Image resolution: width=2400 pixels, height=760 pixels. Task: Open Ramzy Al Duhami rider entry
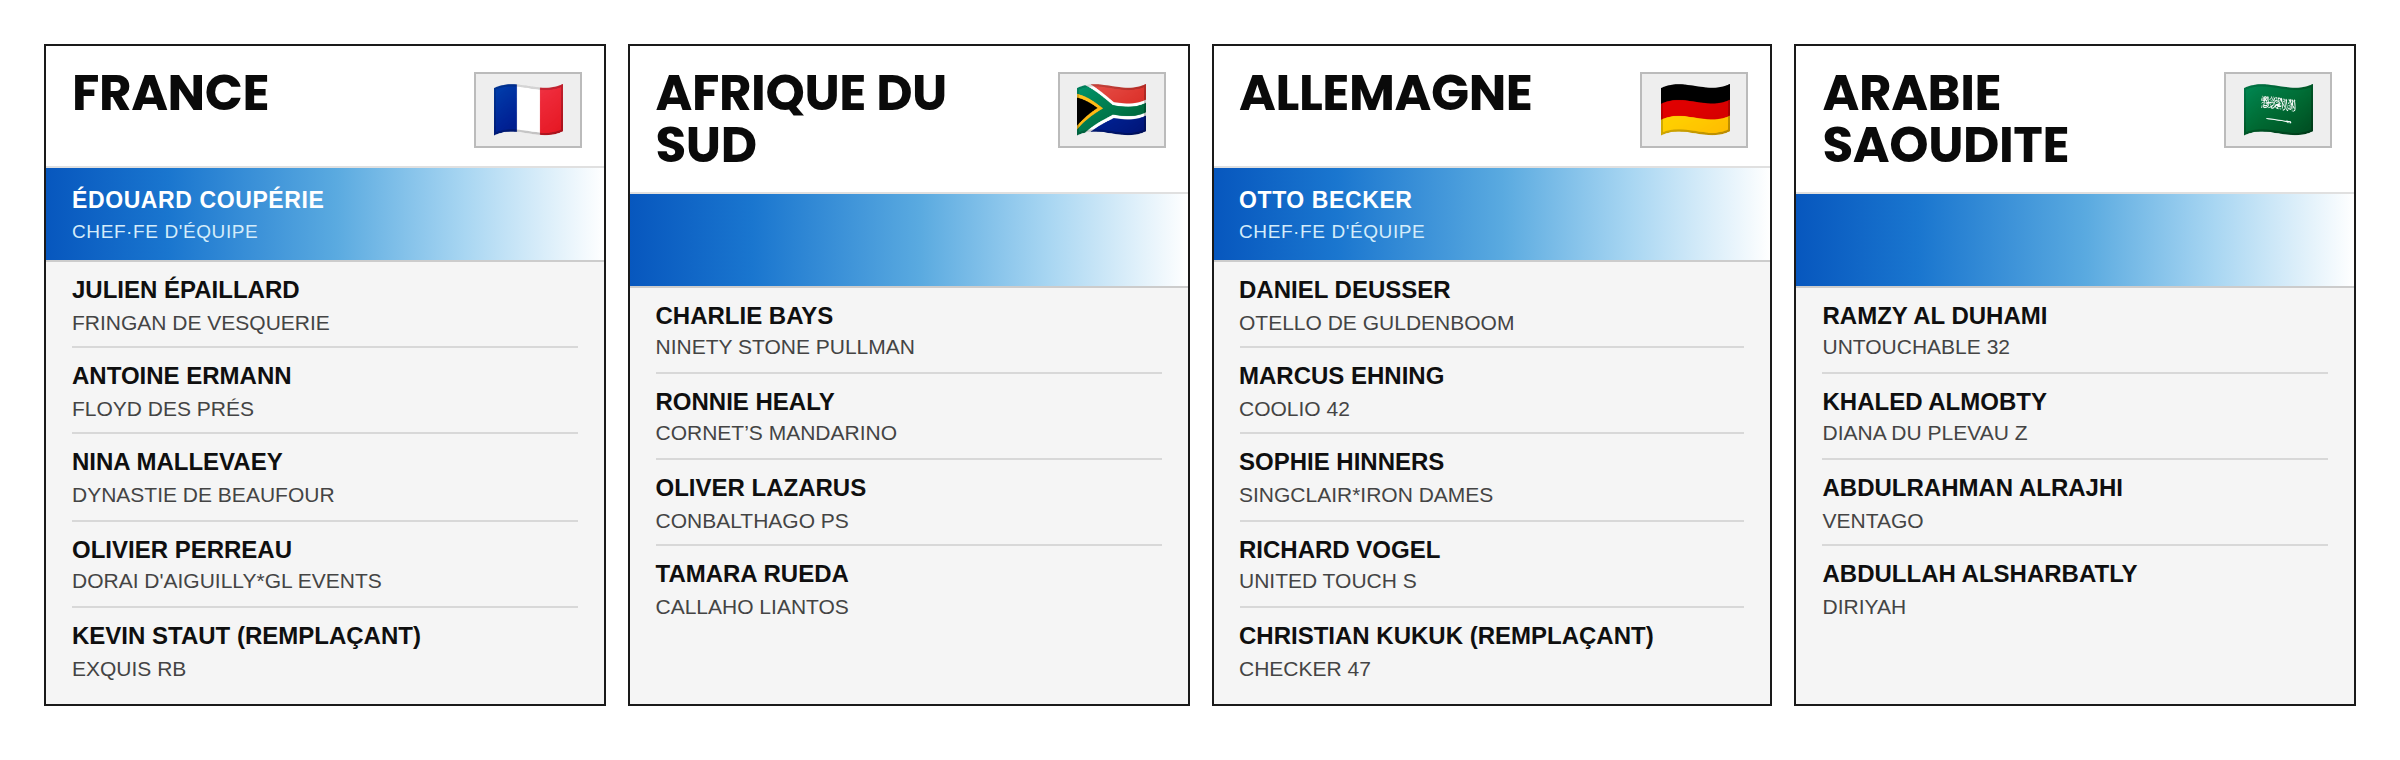(x=2075, y=331)
